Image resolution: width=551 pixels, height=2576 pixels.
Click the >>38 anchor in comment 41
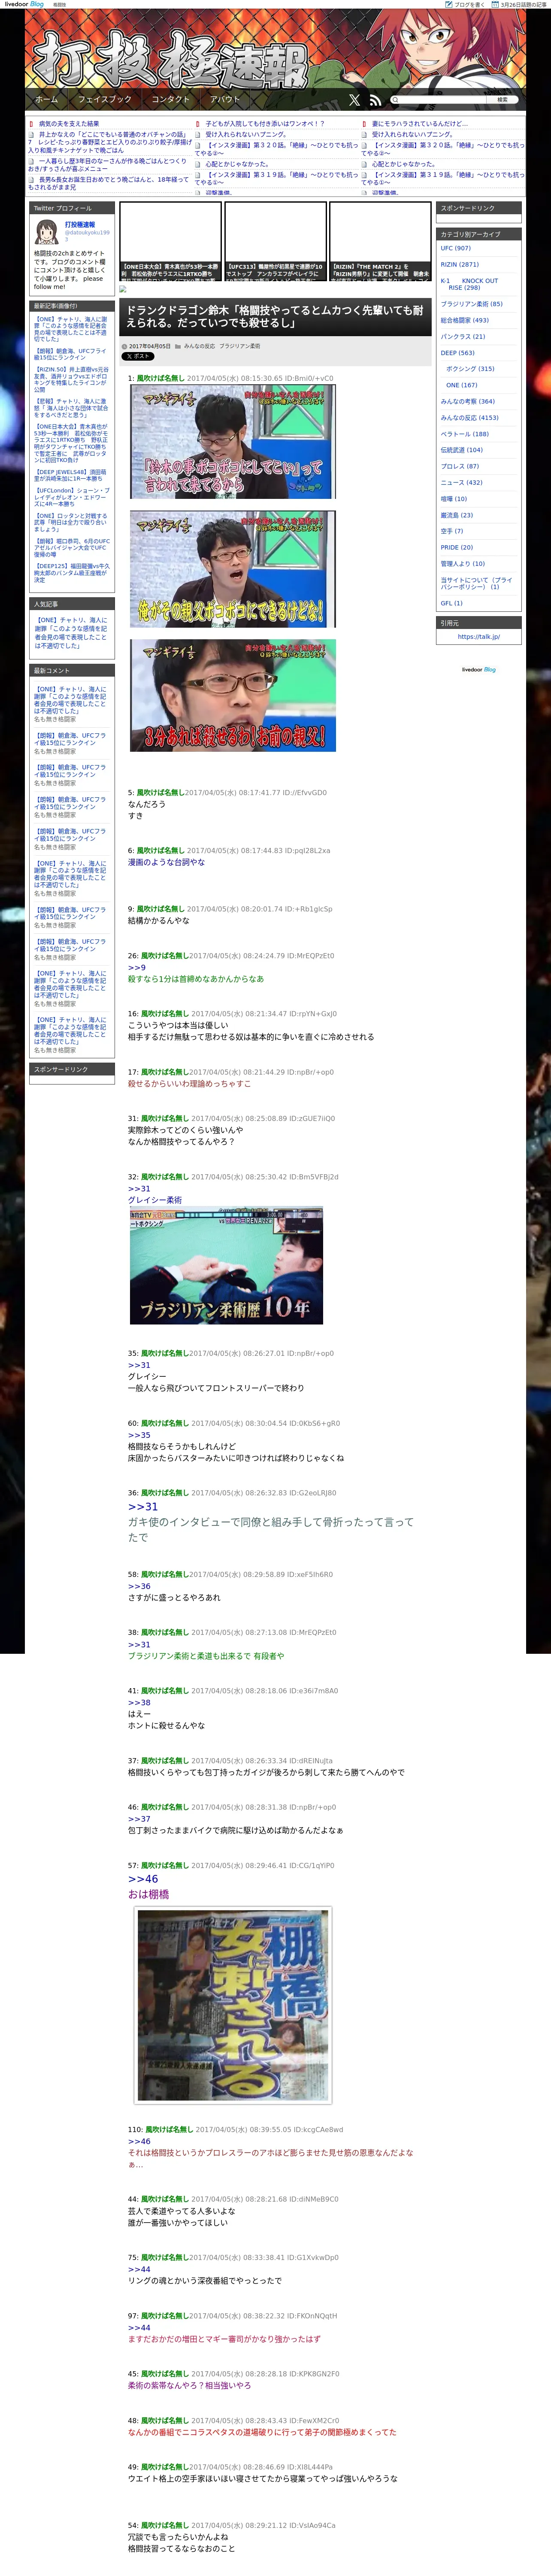(138, 1702)
